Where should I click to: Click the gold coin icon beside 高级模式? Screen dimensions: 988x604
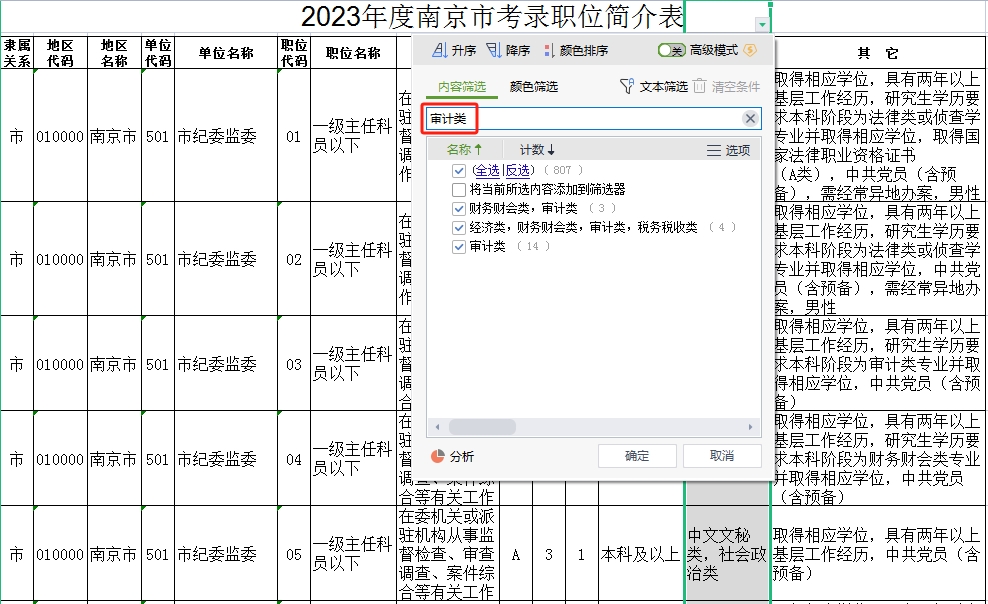tap(750, 50)
